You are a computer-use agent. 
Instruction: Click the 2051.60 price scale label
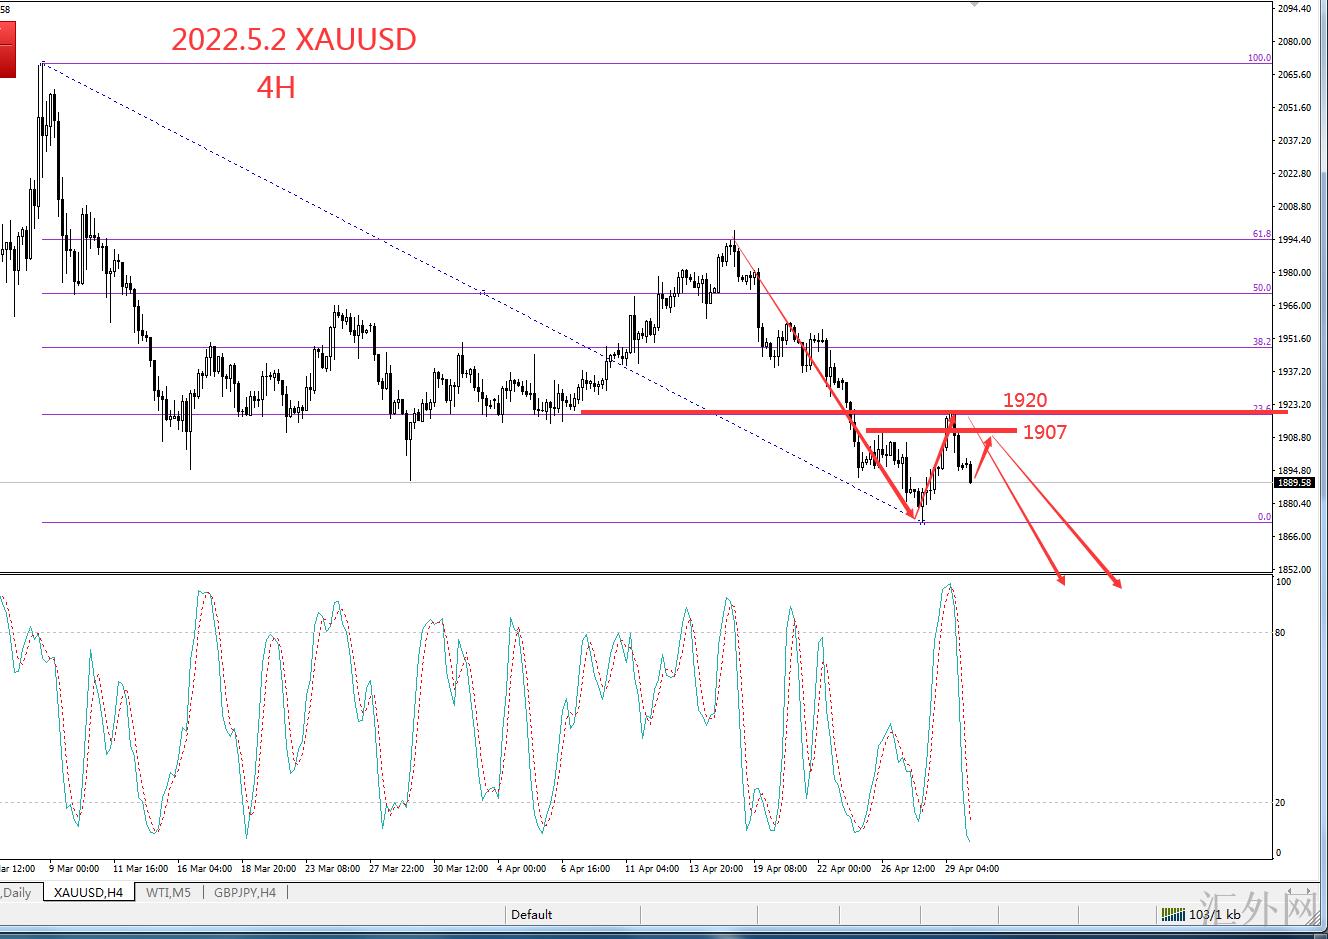click(1294, 108)
